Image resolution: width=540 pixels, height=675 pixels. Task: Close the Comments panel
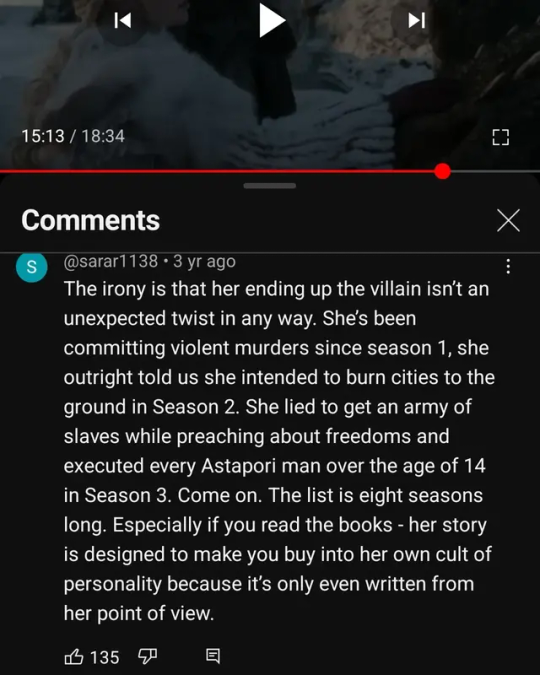[x=508, y=220]
